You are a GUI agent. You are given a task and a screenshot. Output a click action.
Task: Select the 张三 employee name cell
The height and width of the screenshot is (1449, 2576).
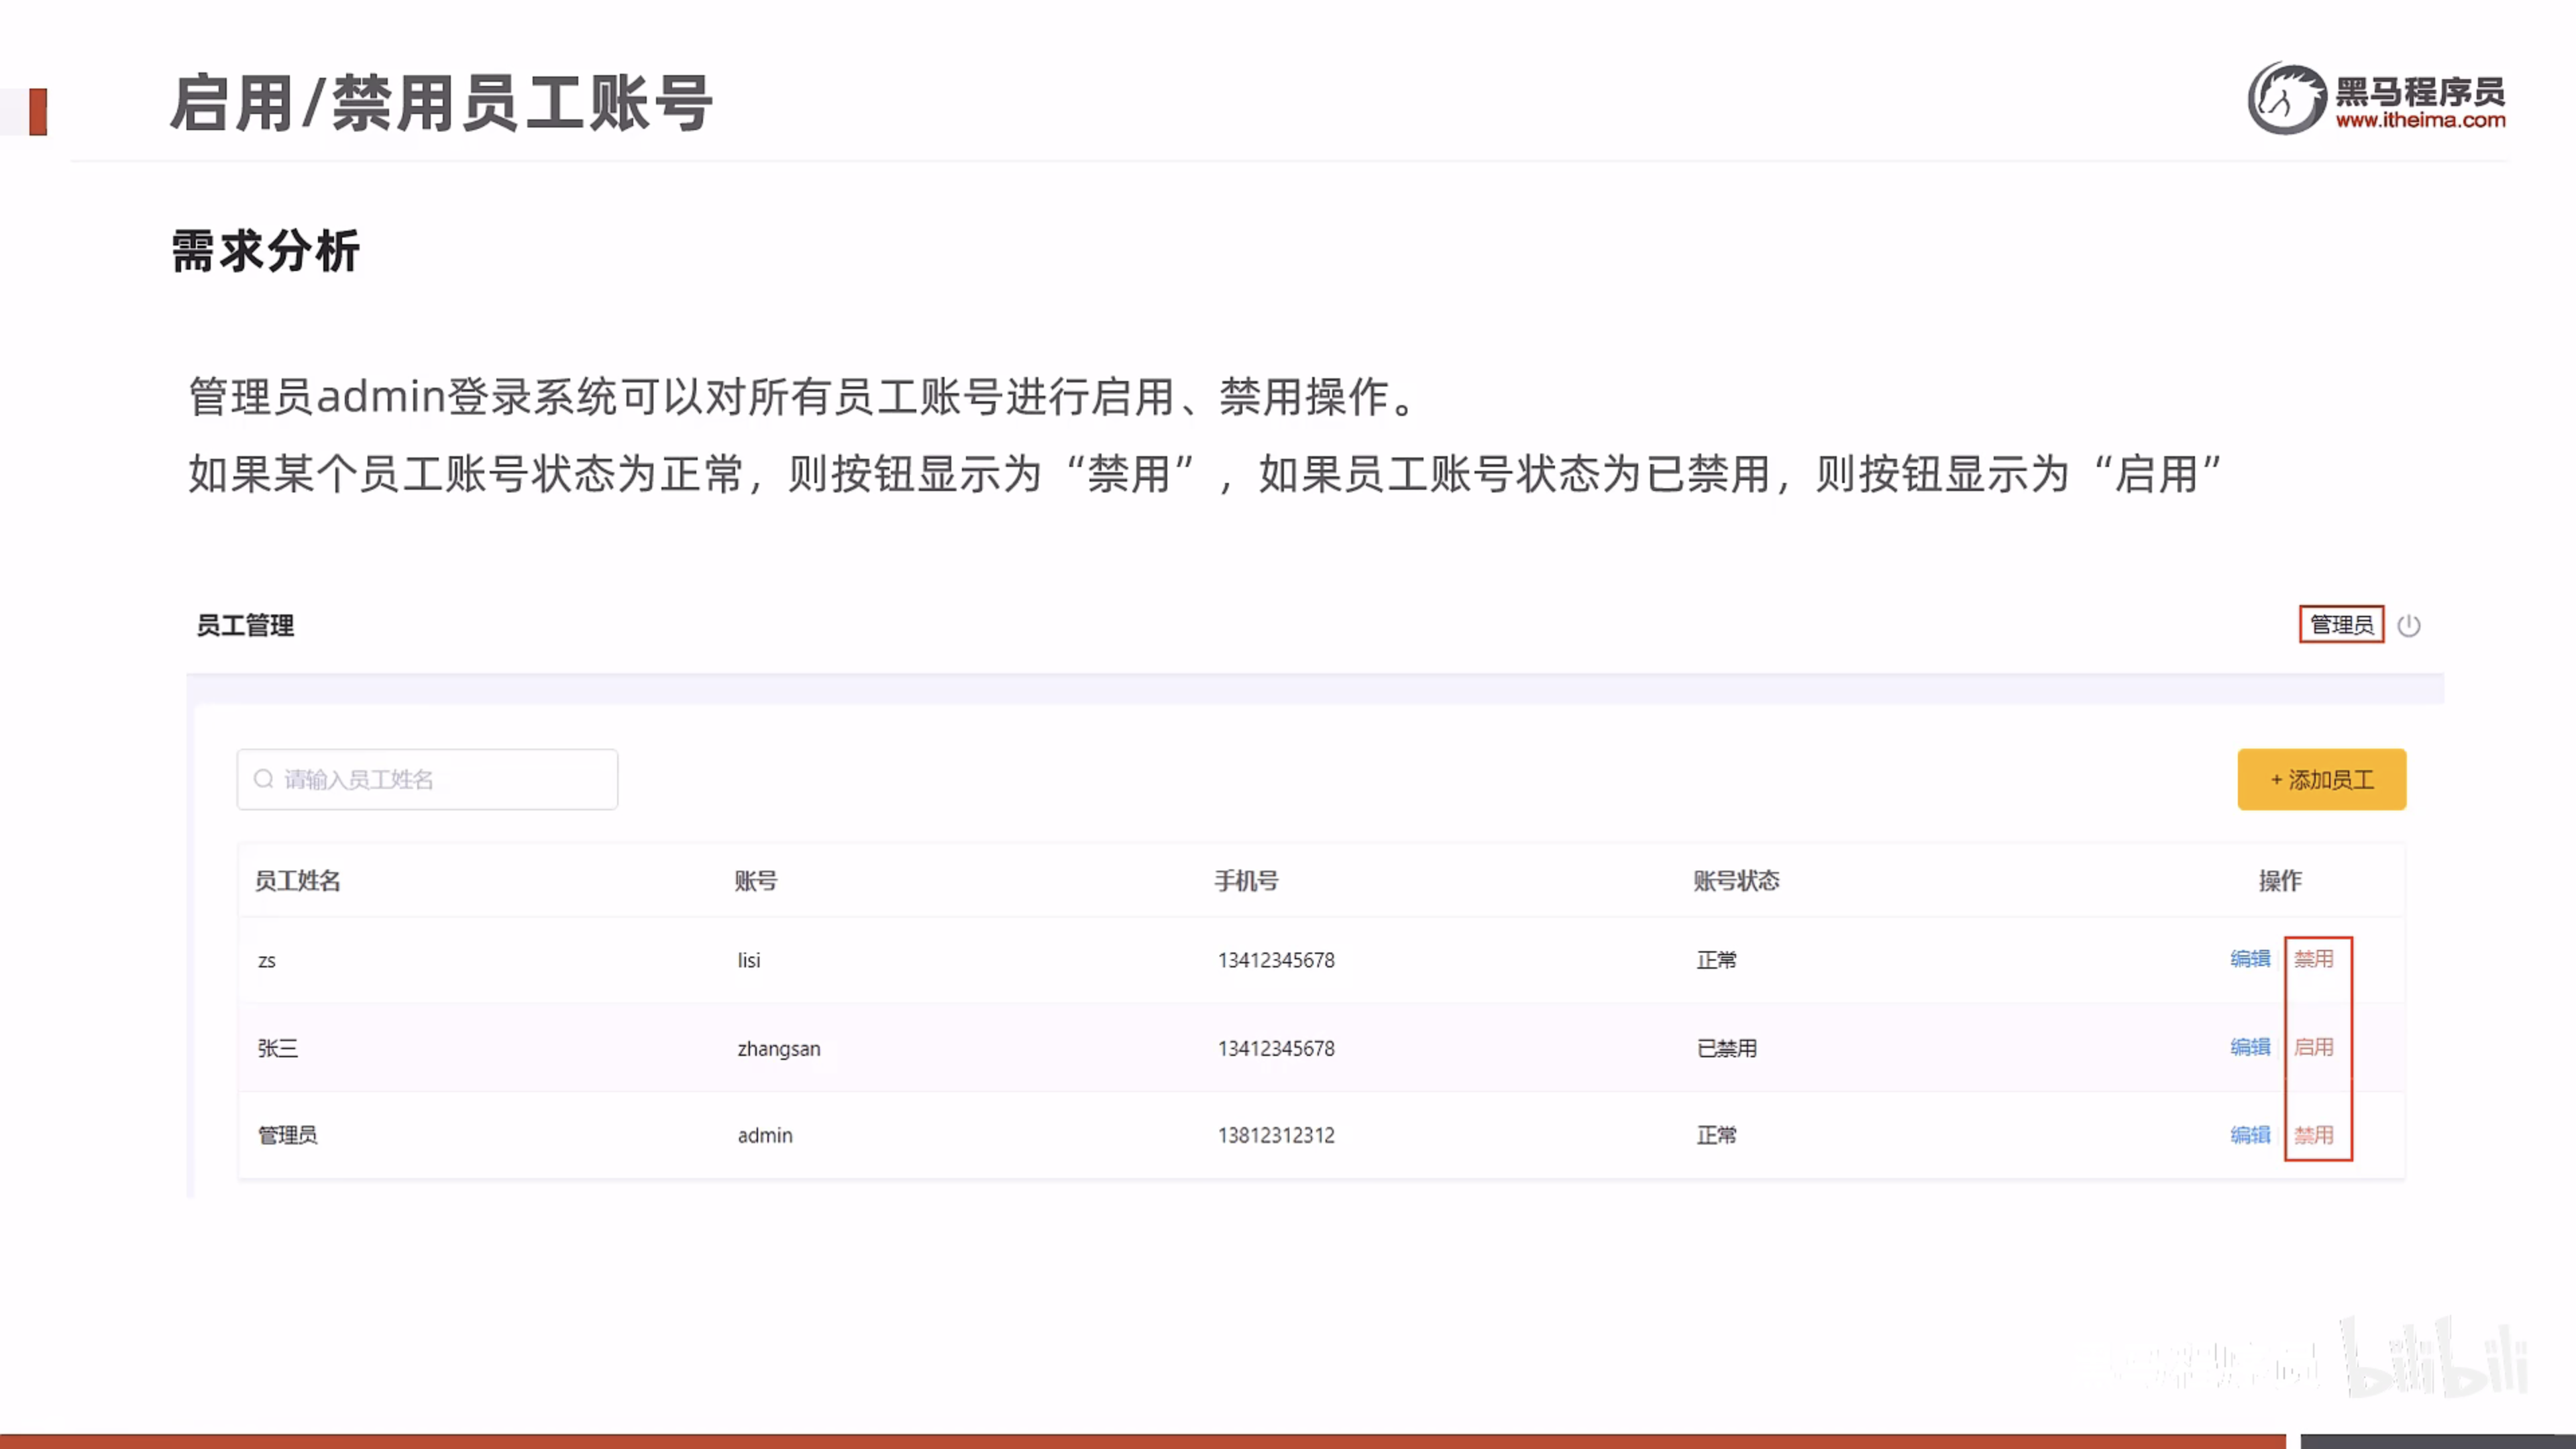278,1048
